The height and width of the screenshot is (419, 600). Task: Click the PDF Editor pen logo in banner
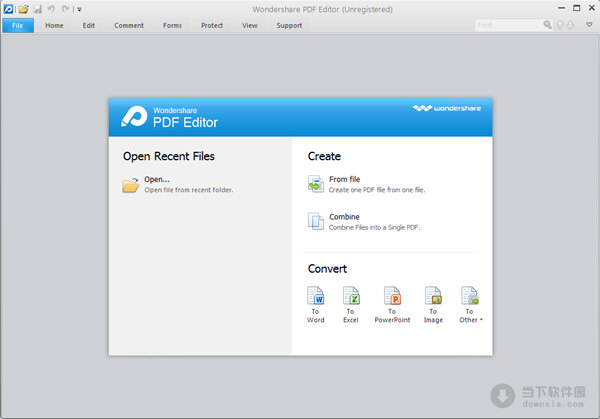(134, 116)
